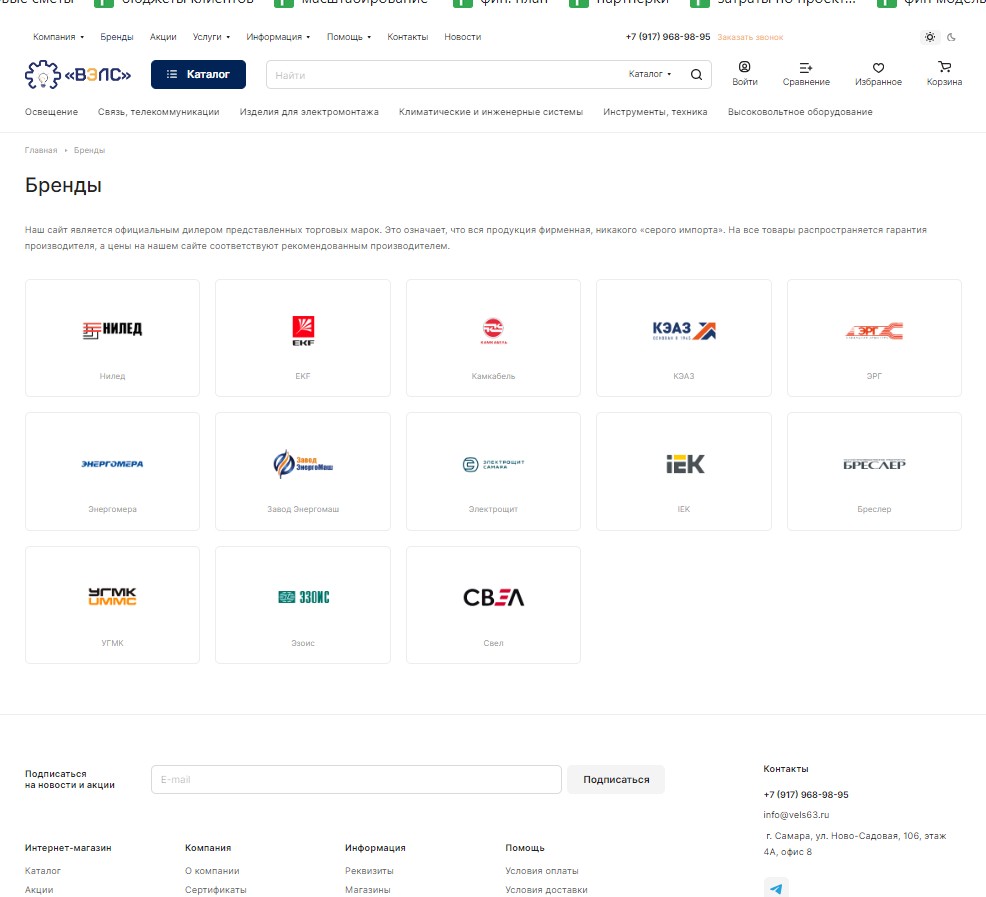Image resolution: width=986 pixels, height=897 pixels.
Task: Click the footer phone number
Action: tap(806, 794)
